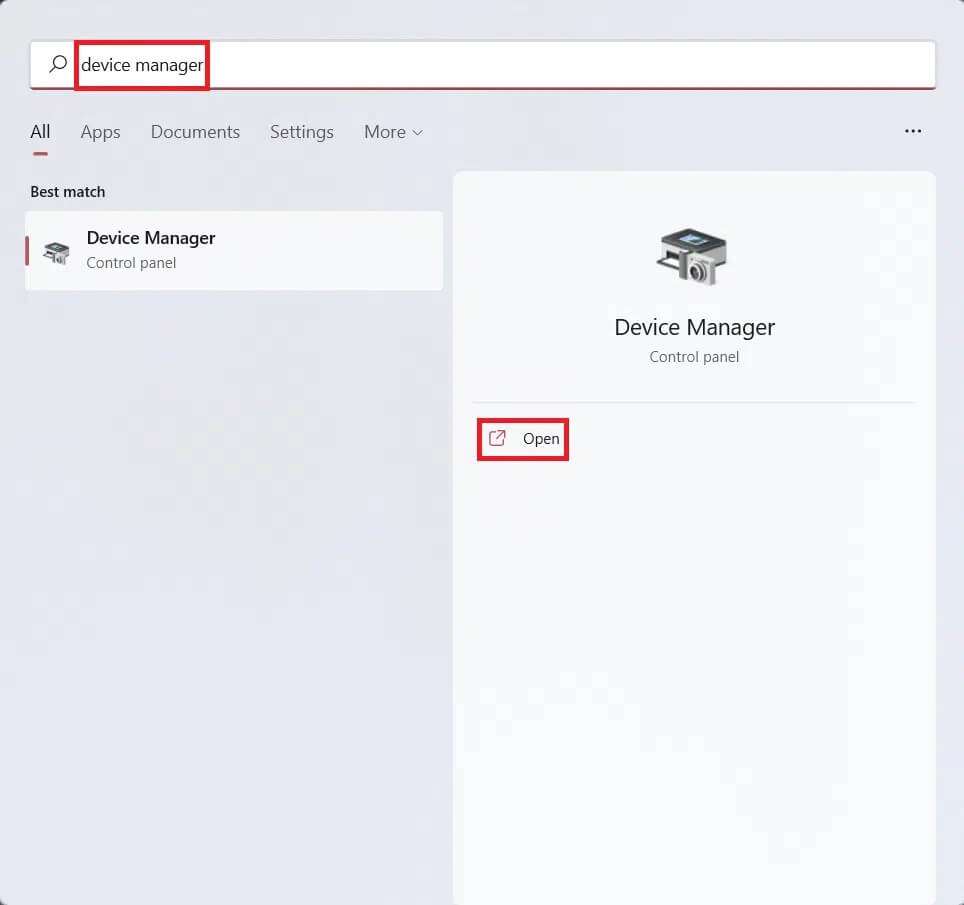Click the large Device Manager icon in preview
This screenshot has height=905, width=964.
[x=692, y=257]
